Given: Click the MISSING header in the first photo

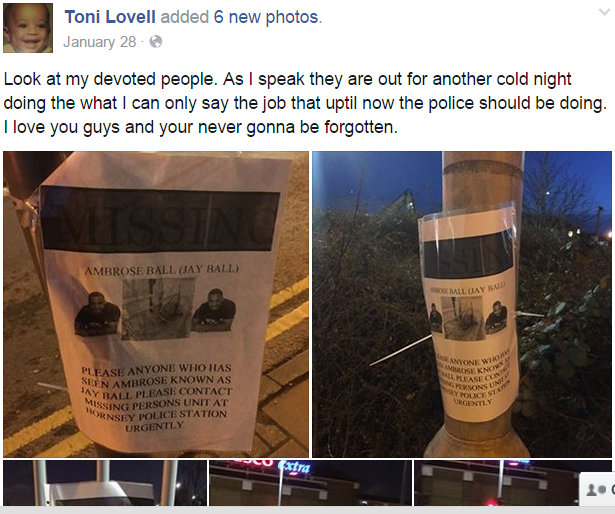Looking at the screenshot, I should click(x=160, y=220).
